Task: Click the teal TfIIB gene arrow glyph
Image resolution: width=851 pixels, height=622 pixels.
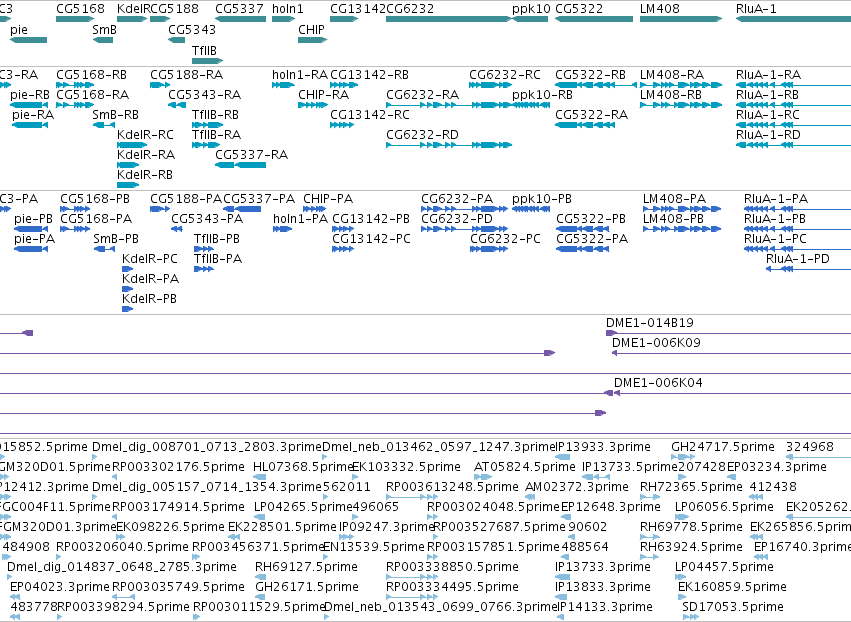Action: coord(207,61)
